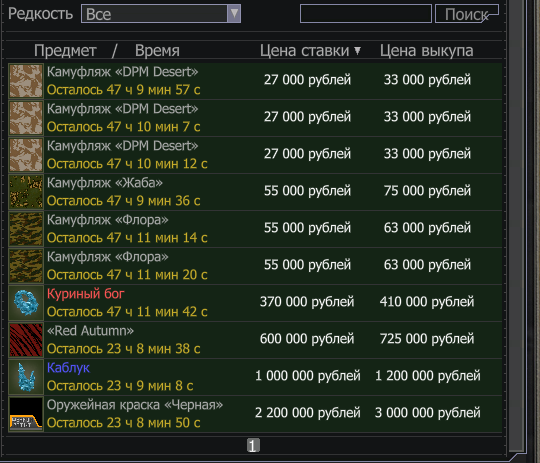Select Каблук buyout price 1 200 000 рублей
Screen dimensions: 540x463
427,376
